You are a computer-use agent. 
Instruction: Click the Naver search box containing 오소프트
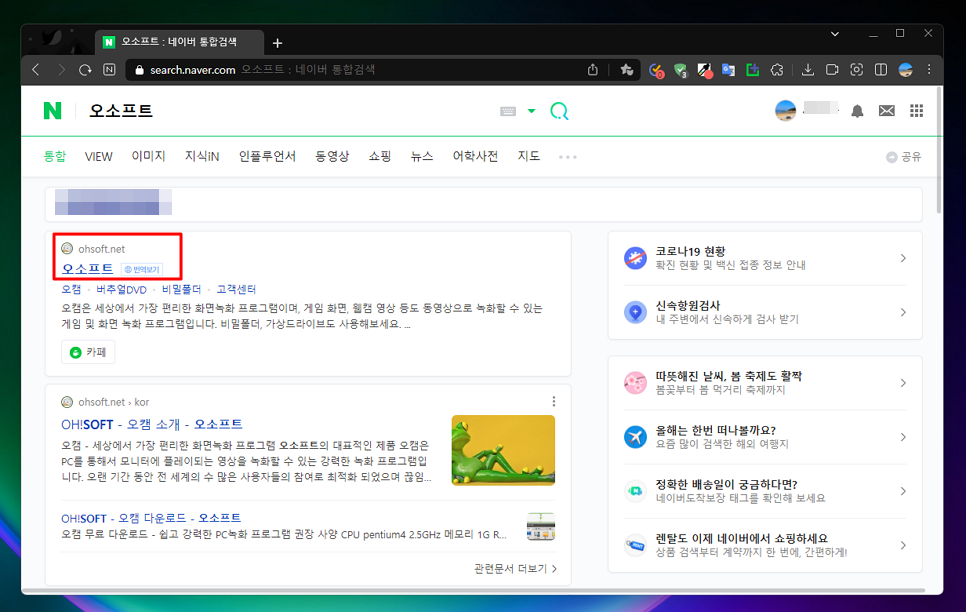[290, 111]
